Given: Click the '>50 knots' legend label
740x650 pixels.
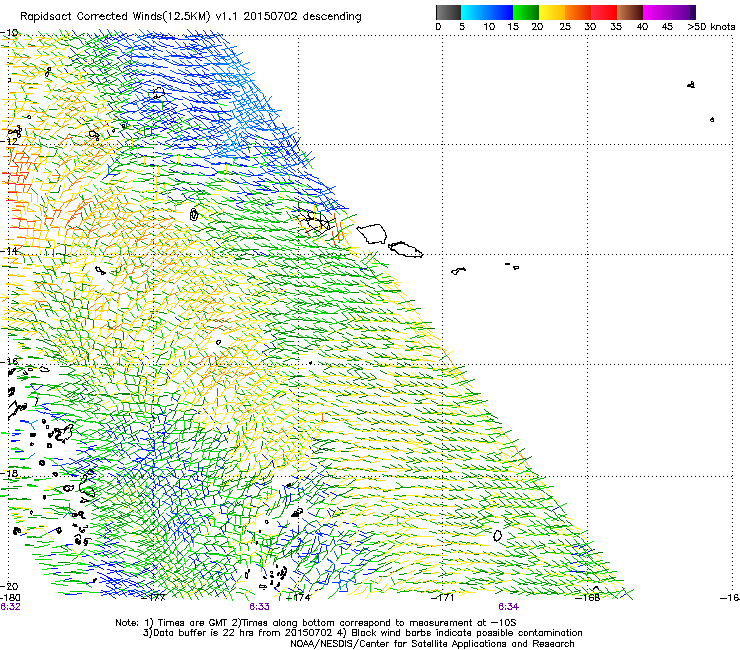Looking at the screenshot, I should pyautogui.click(x=711, y=26).
